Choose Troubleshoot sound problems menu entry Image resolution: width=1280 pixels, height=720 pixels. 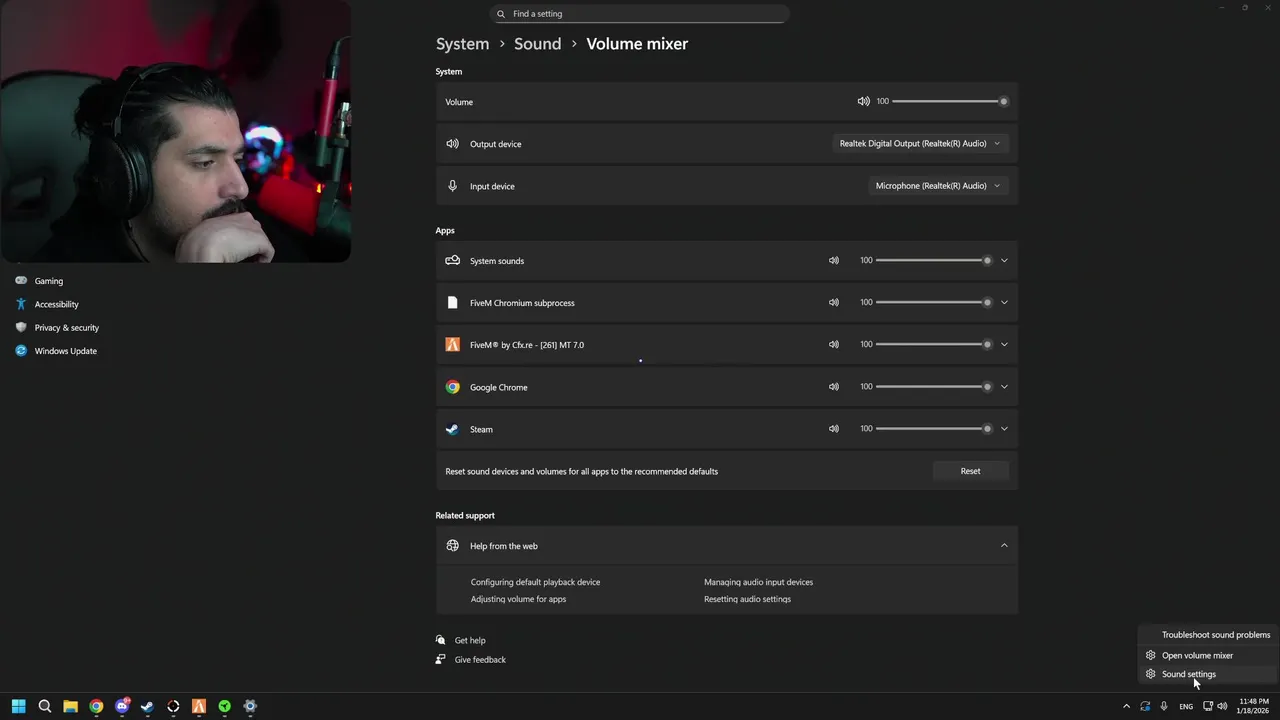tap(1215, 635)
